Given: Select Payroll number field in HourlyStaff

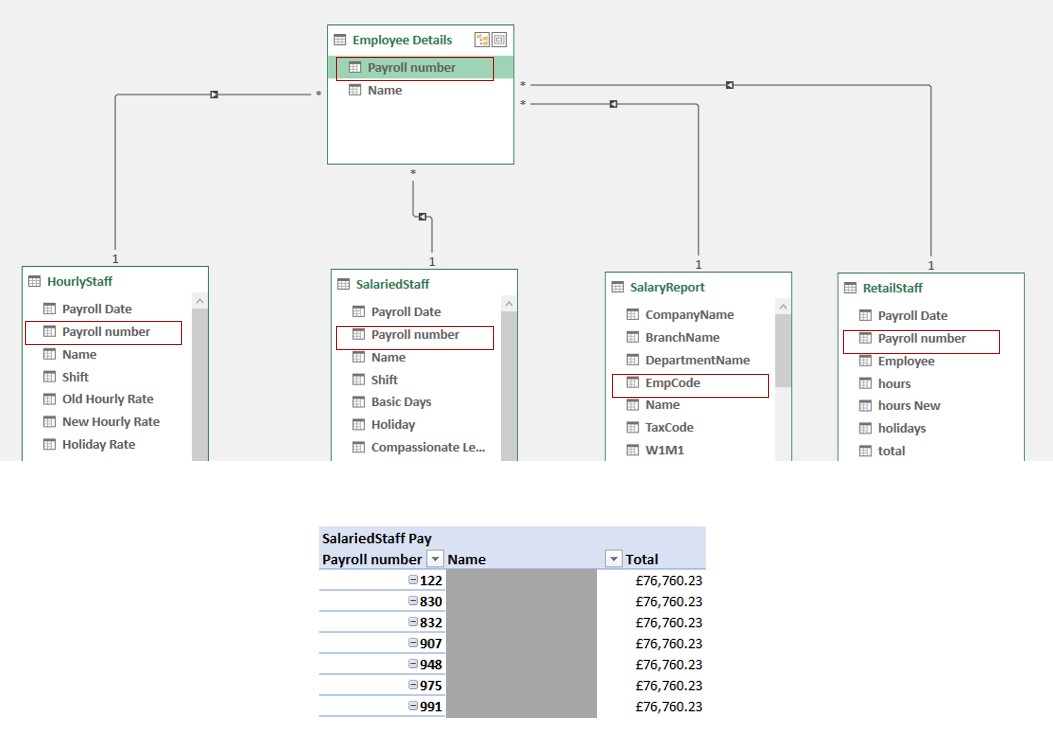Looking at the screenshot, I should pyautogui.click(x=106, y=332).
